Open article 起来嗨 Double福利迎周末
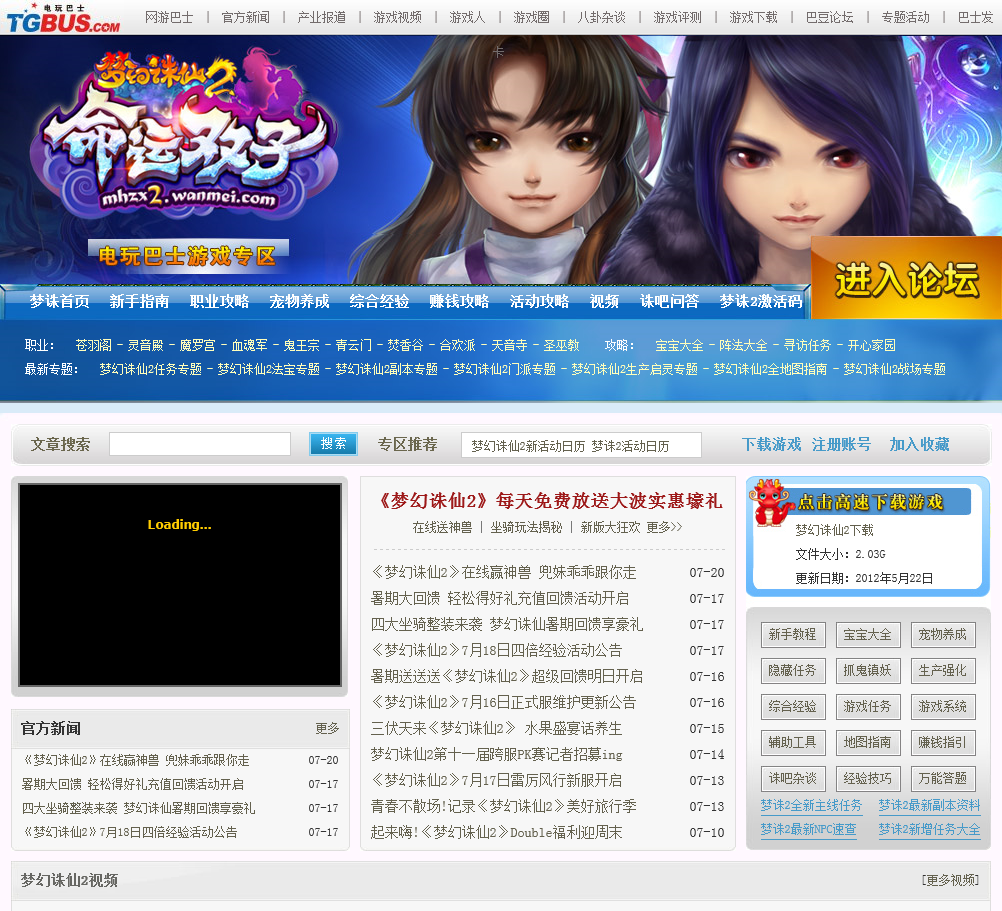 pyautogui.click(x=497, y=832)
